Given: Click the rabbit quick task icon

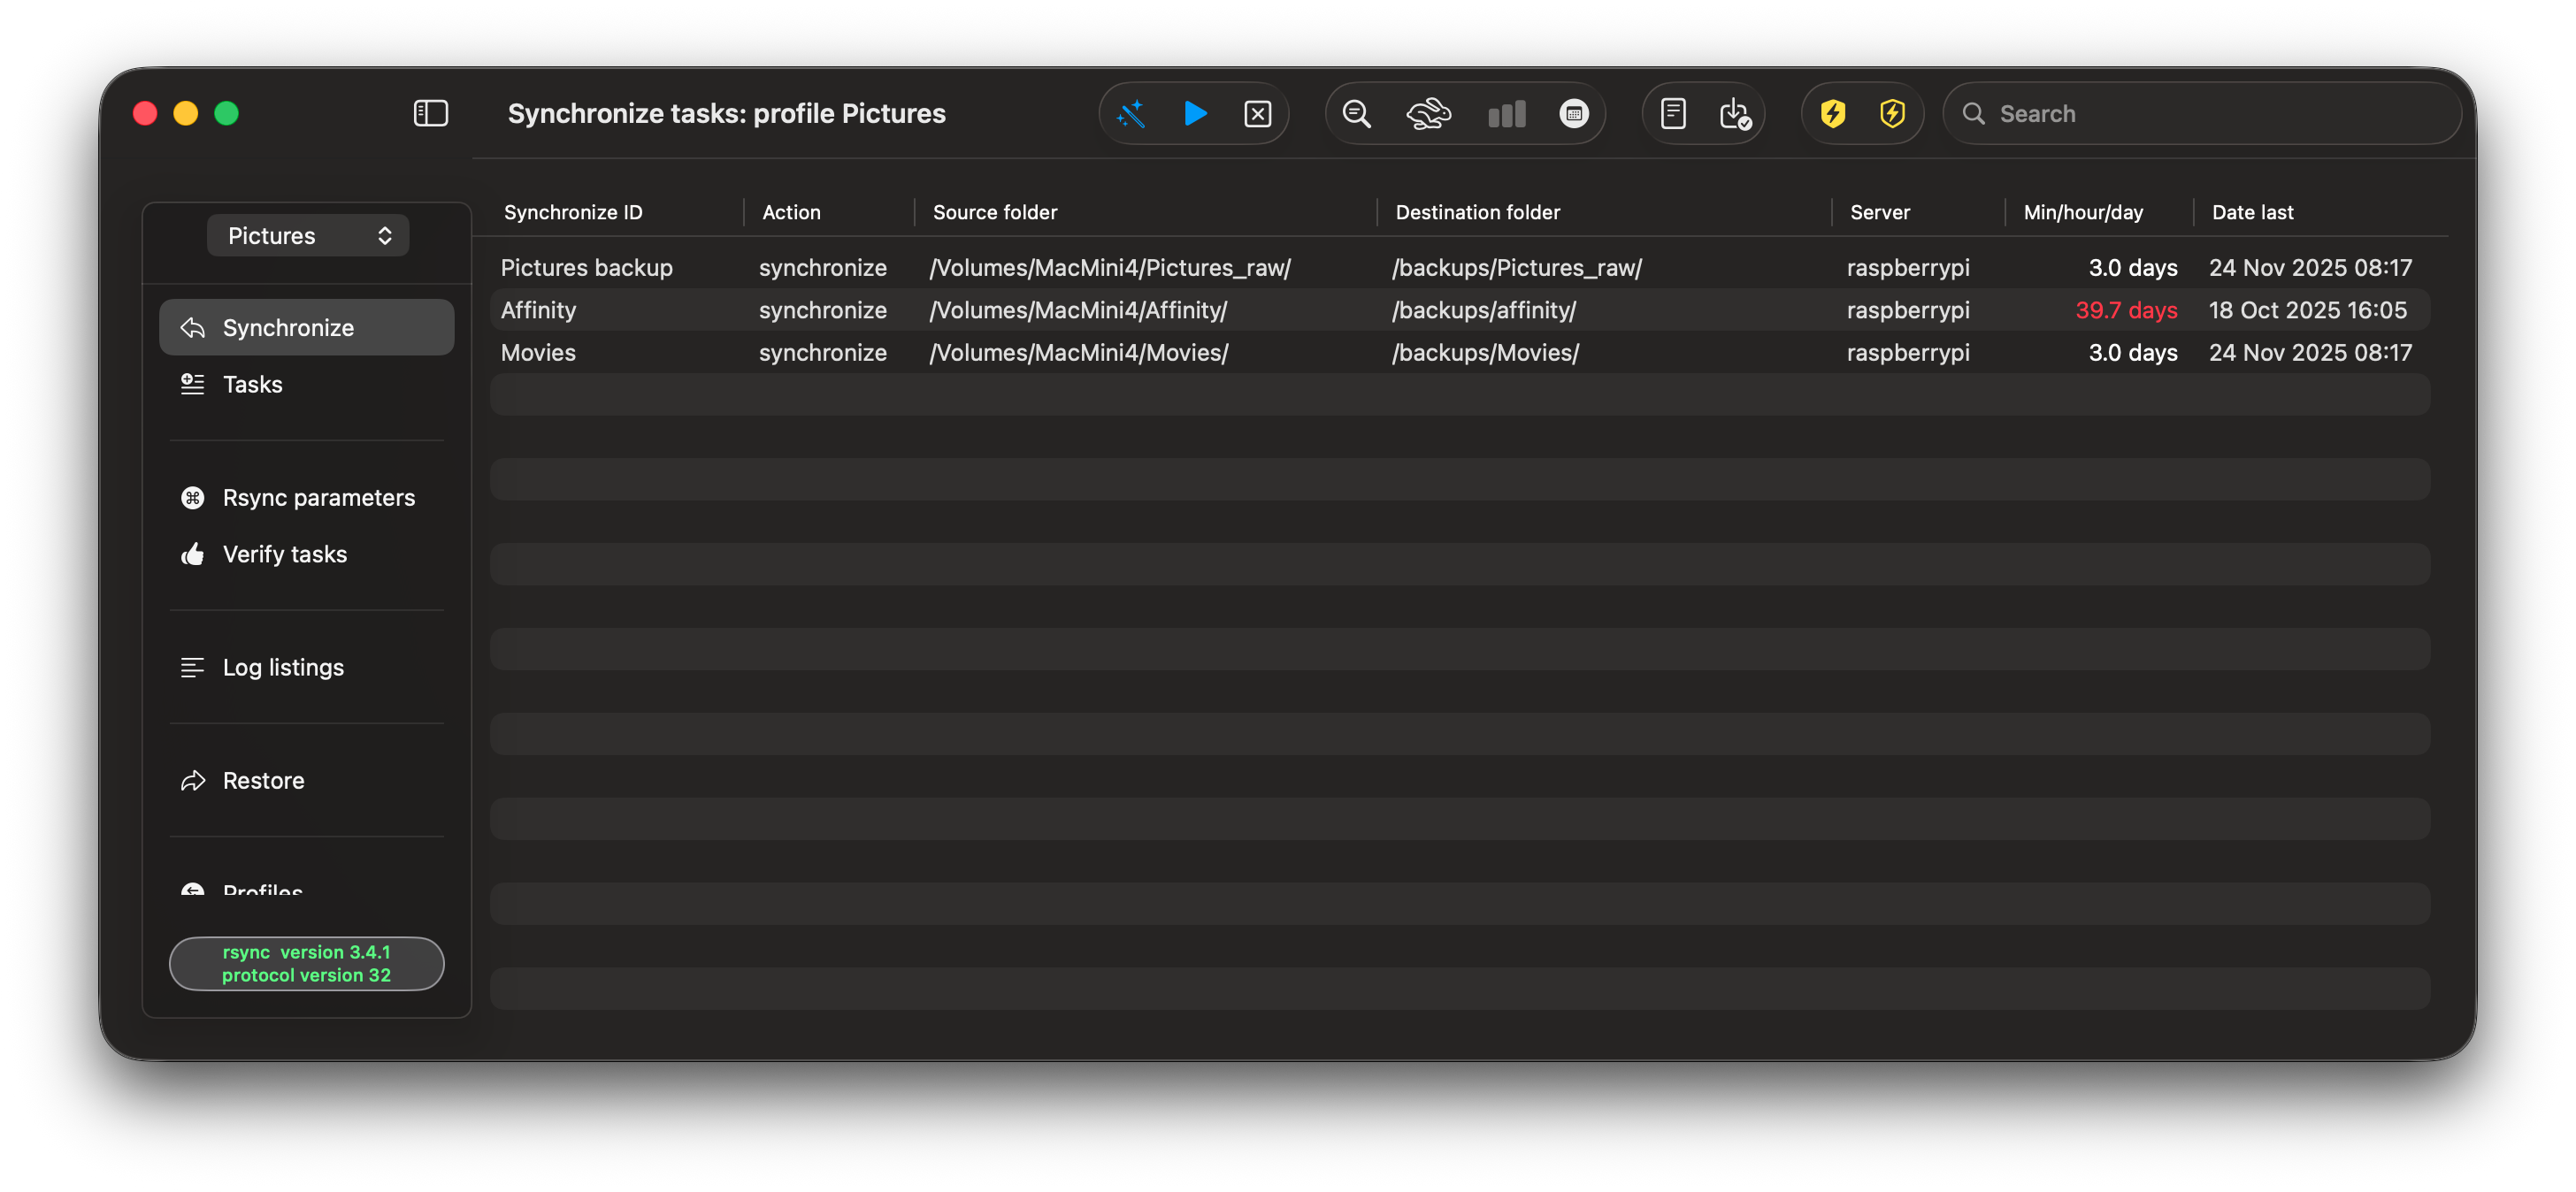Looking at the screenshot, I should [1428, 114].
